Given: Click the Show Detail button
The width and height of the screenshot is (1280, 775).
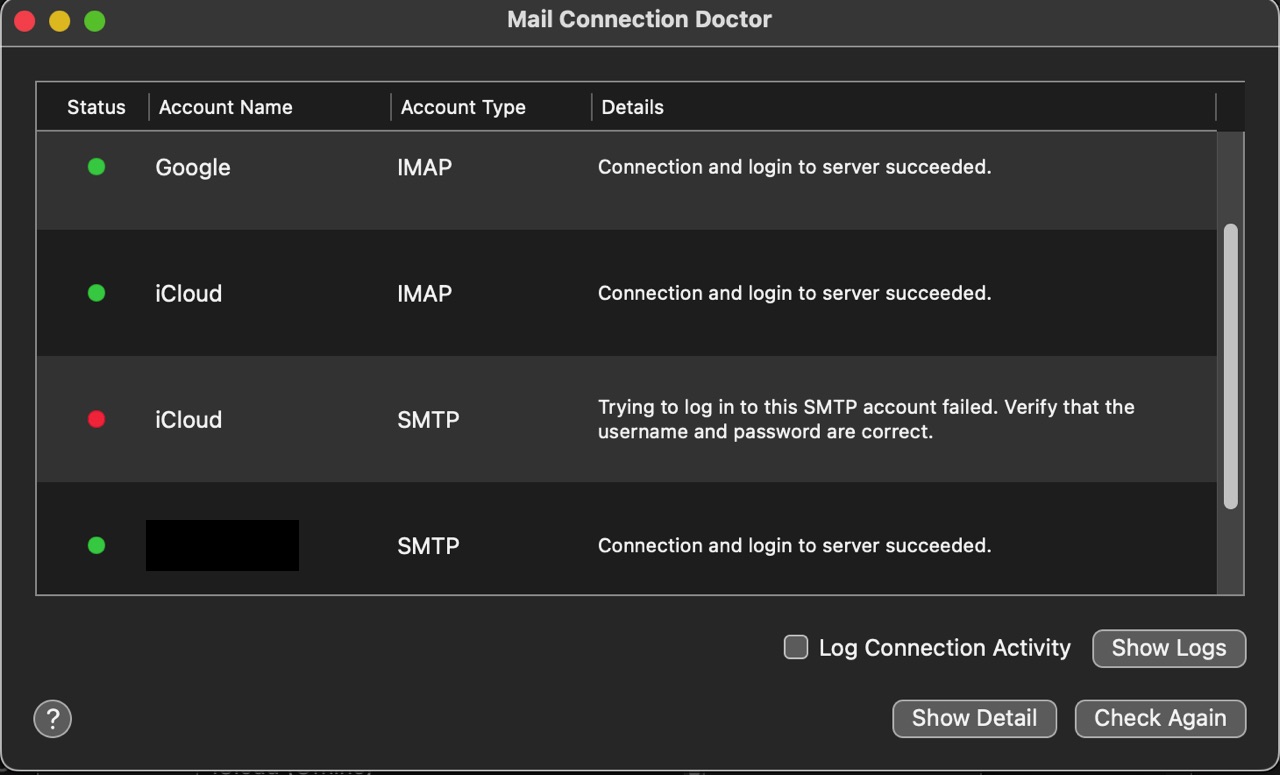Looking at the screenshot, I should click(974, 718).
